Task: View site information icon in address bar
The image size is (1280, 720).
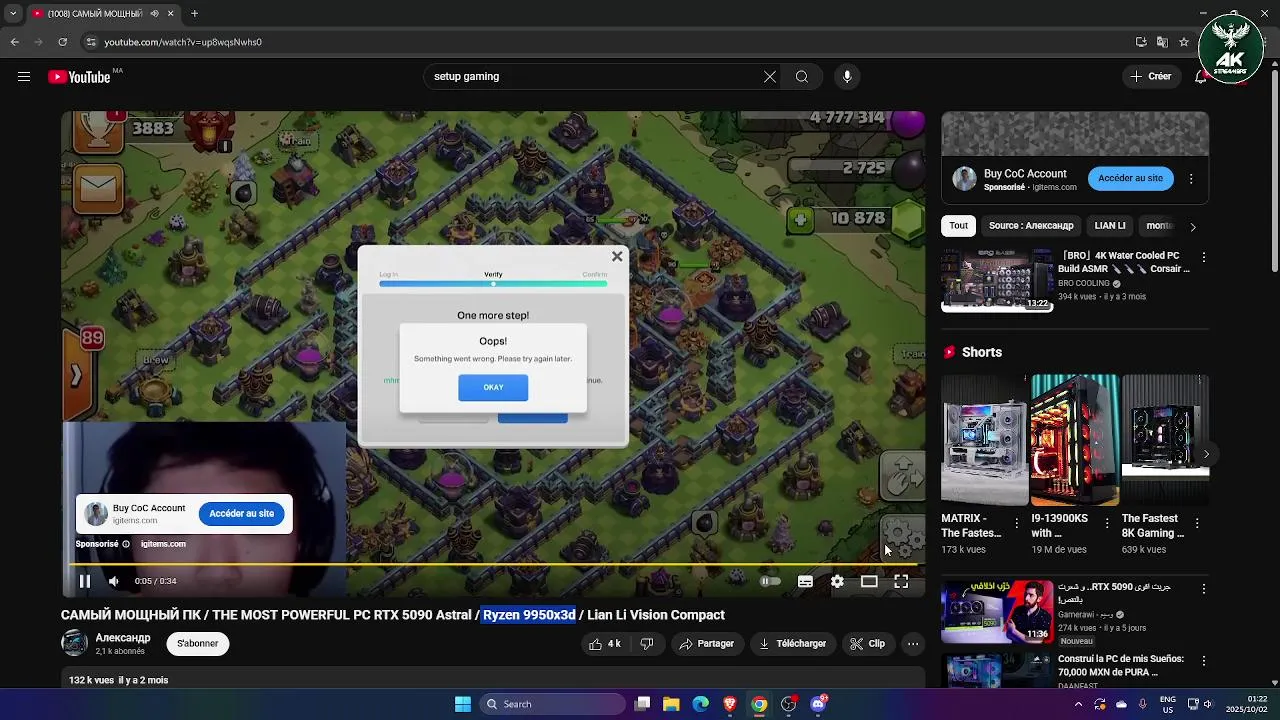Action: pyautogui.click(x=91, y=42)
